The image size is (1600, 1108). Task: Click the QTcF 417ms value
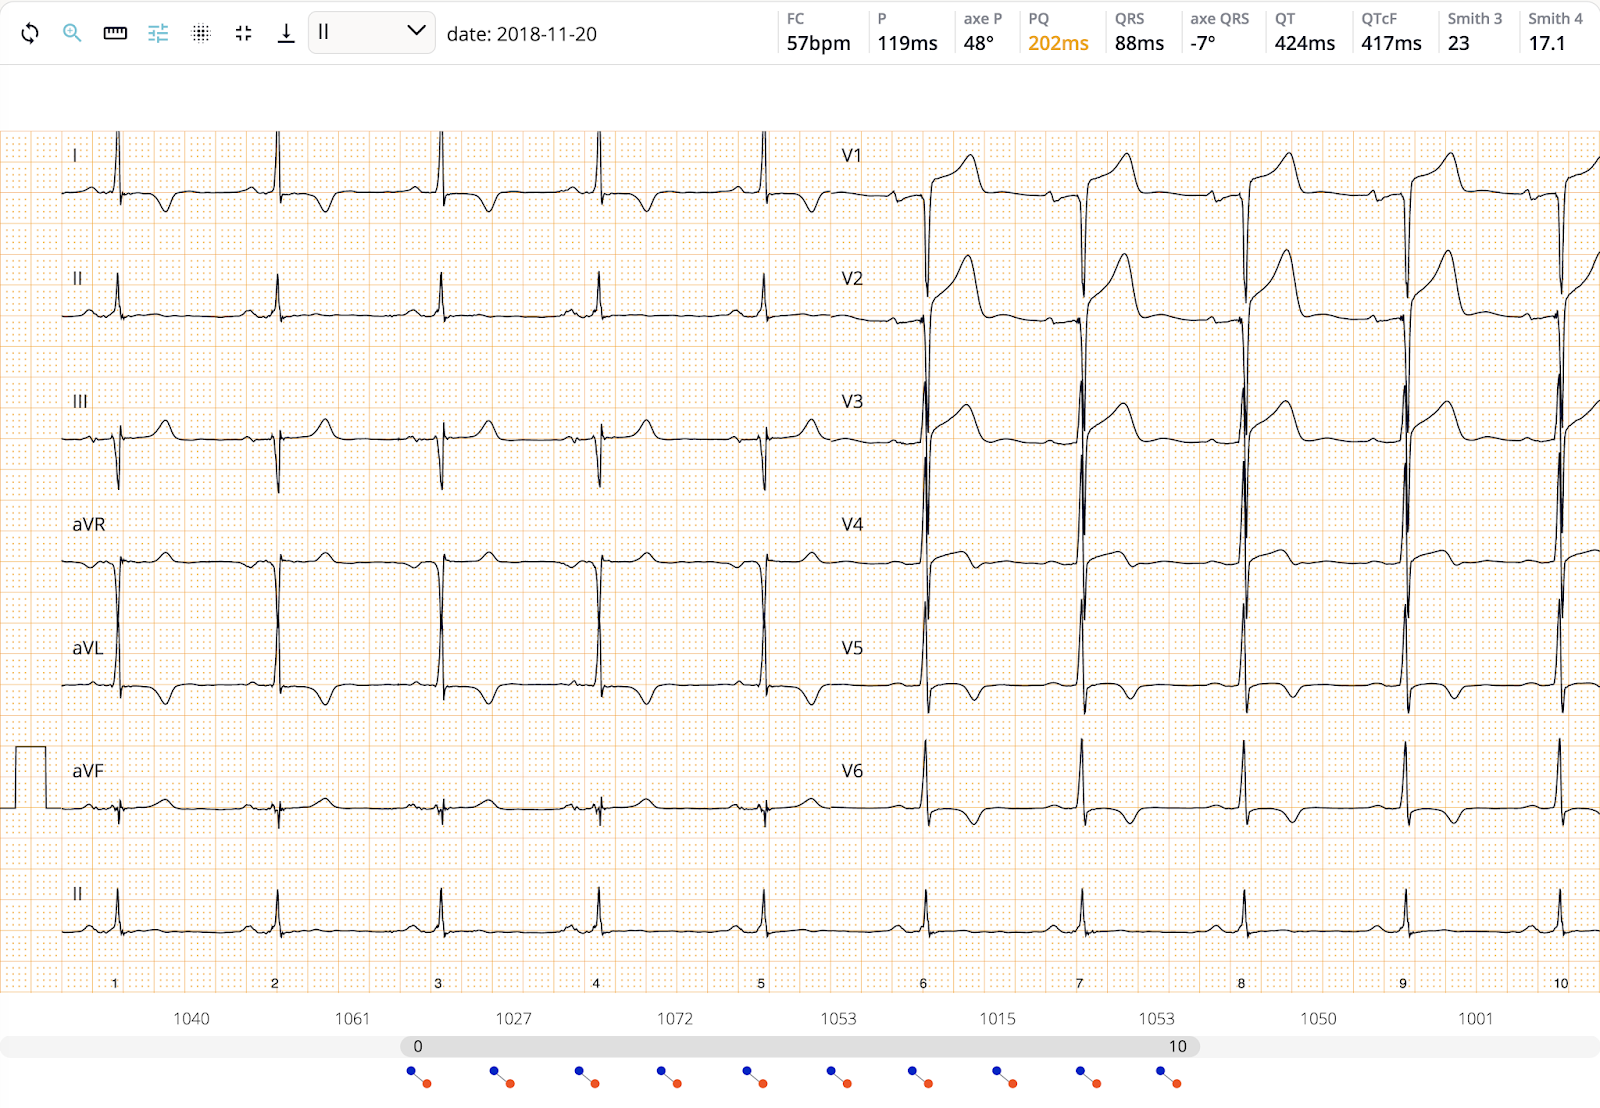point(1391,43)
